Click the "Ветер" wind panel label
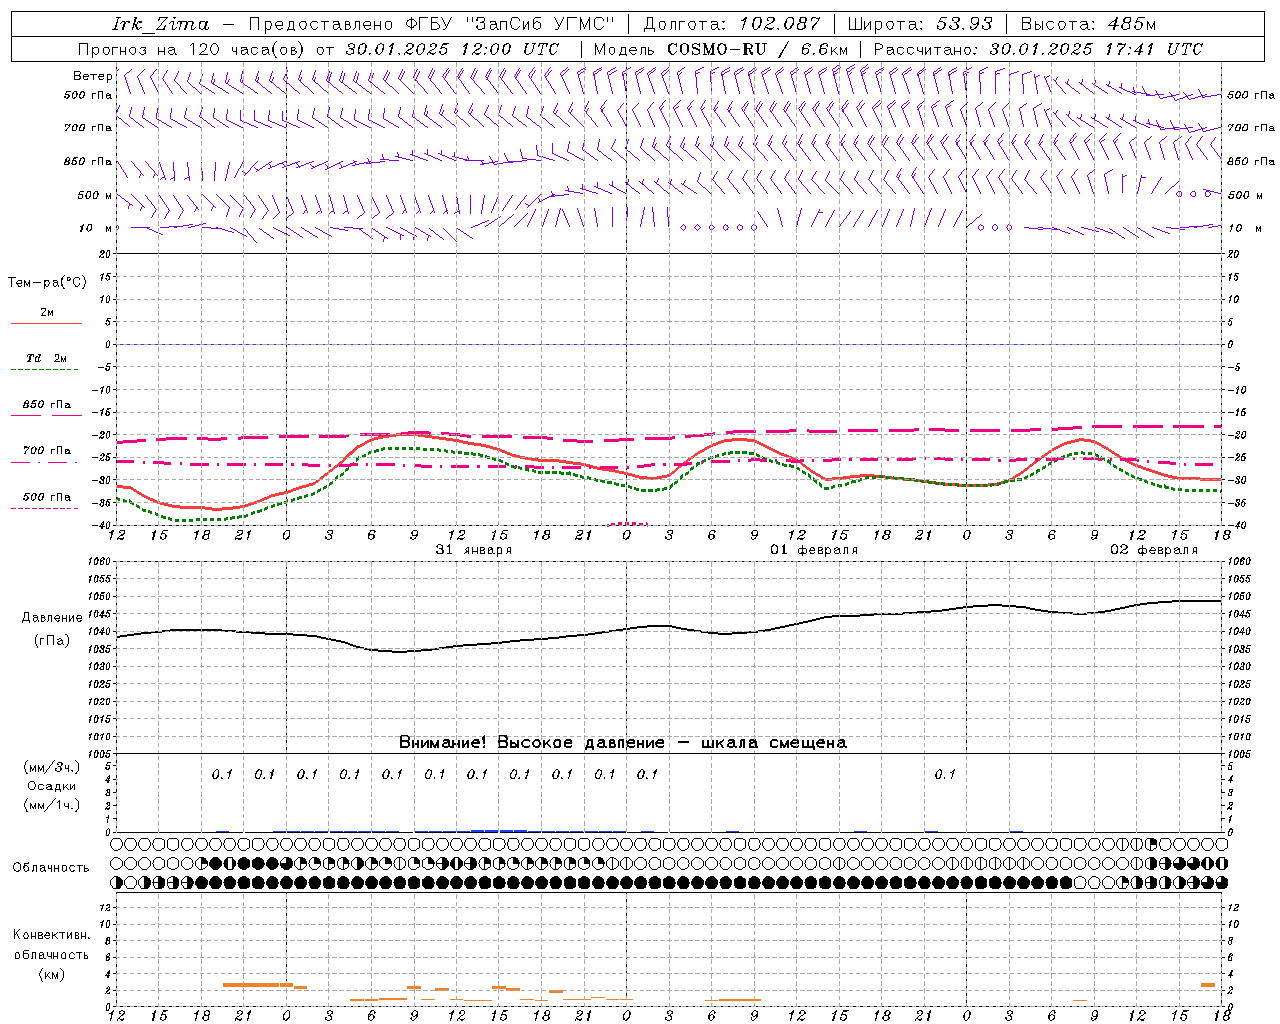This screenshot has width=1280, height=1024. tap(92, 76)
